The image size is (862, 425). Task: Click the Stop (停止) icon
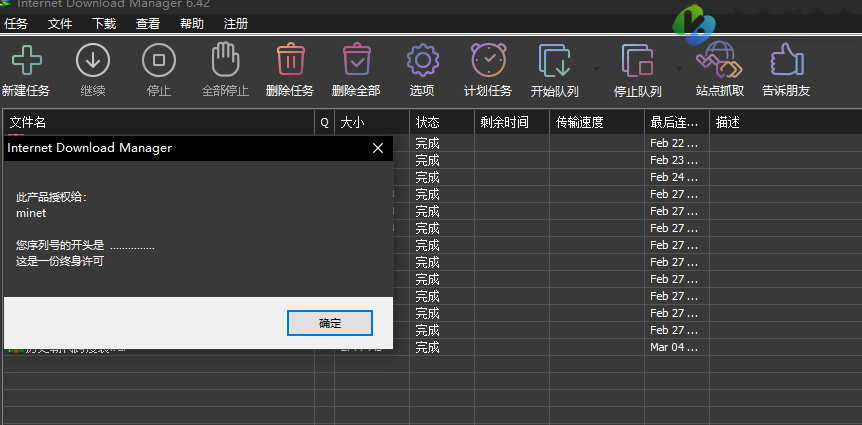158,61
